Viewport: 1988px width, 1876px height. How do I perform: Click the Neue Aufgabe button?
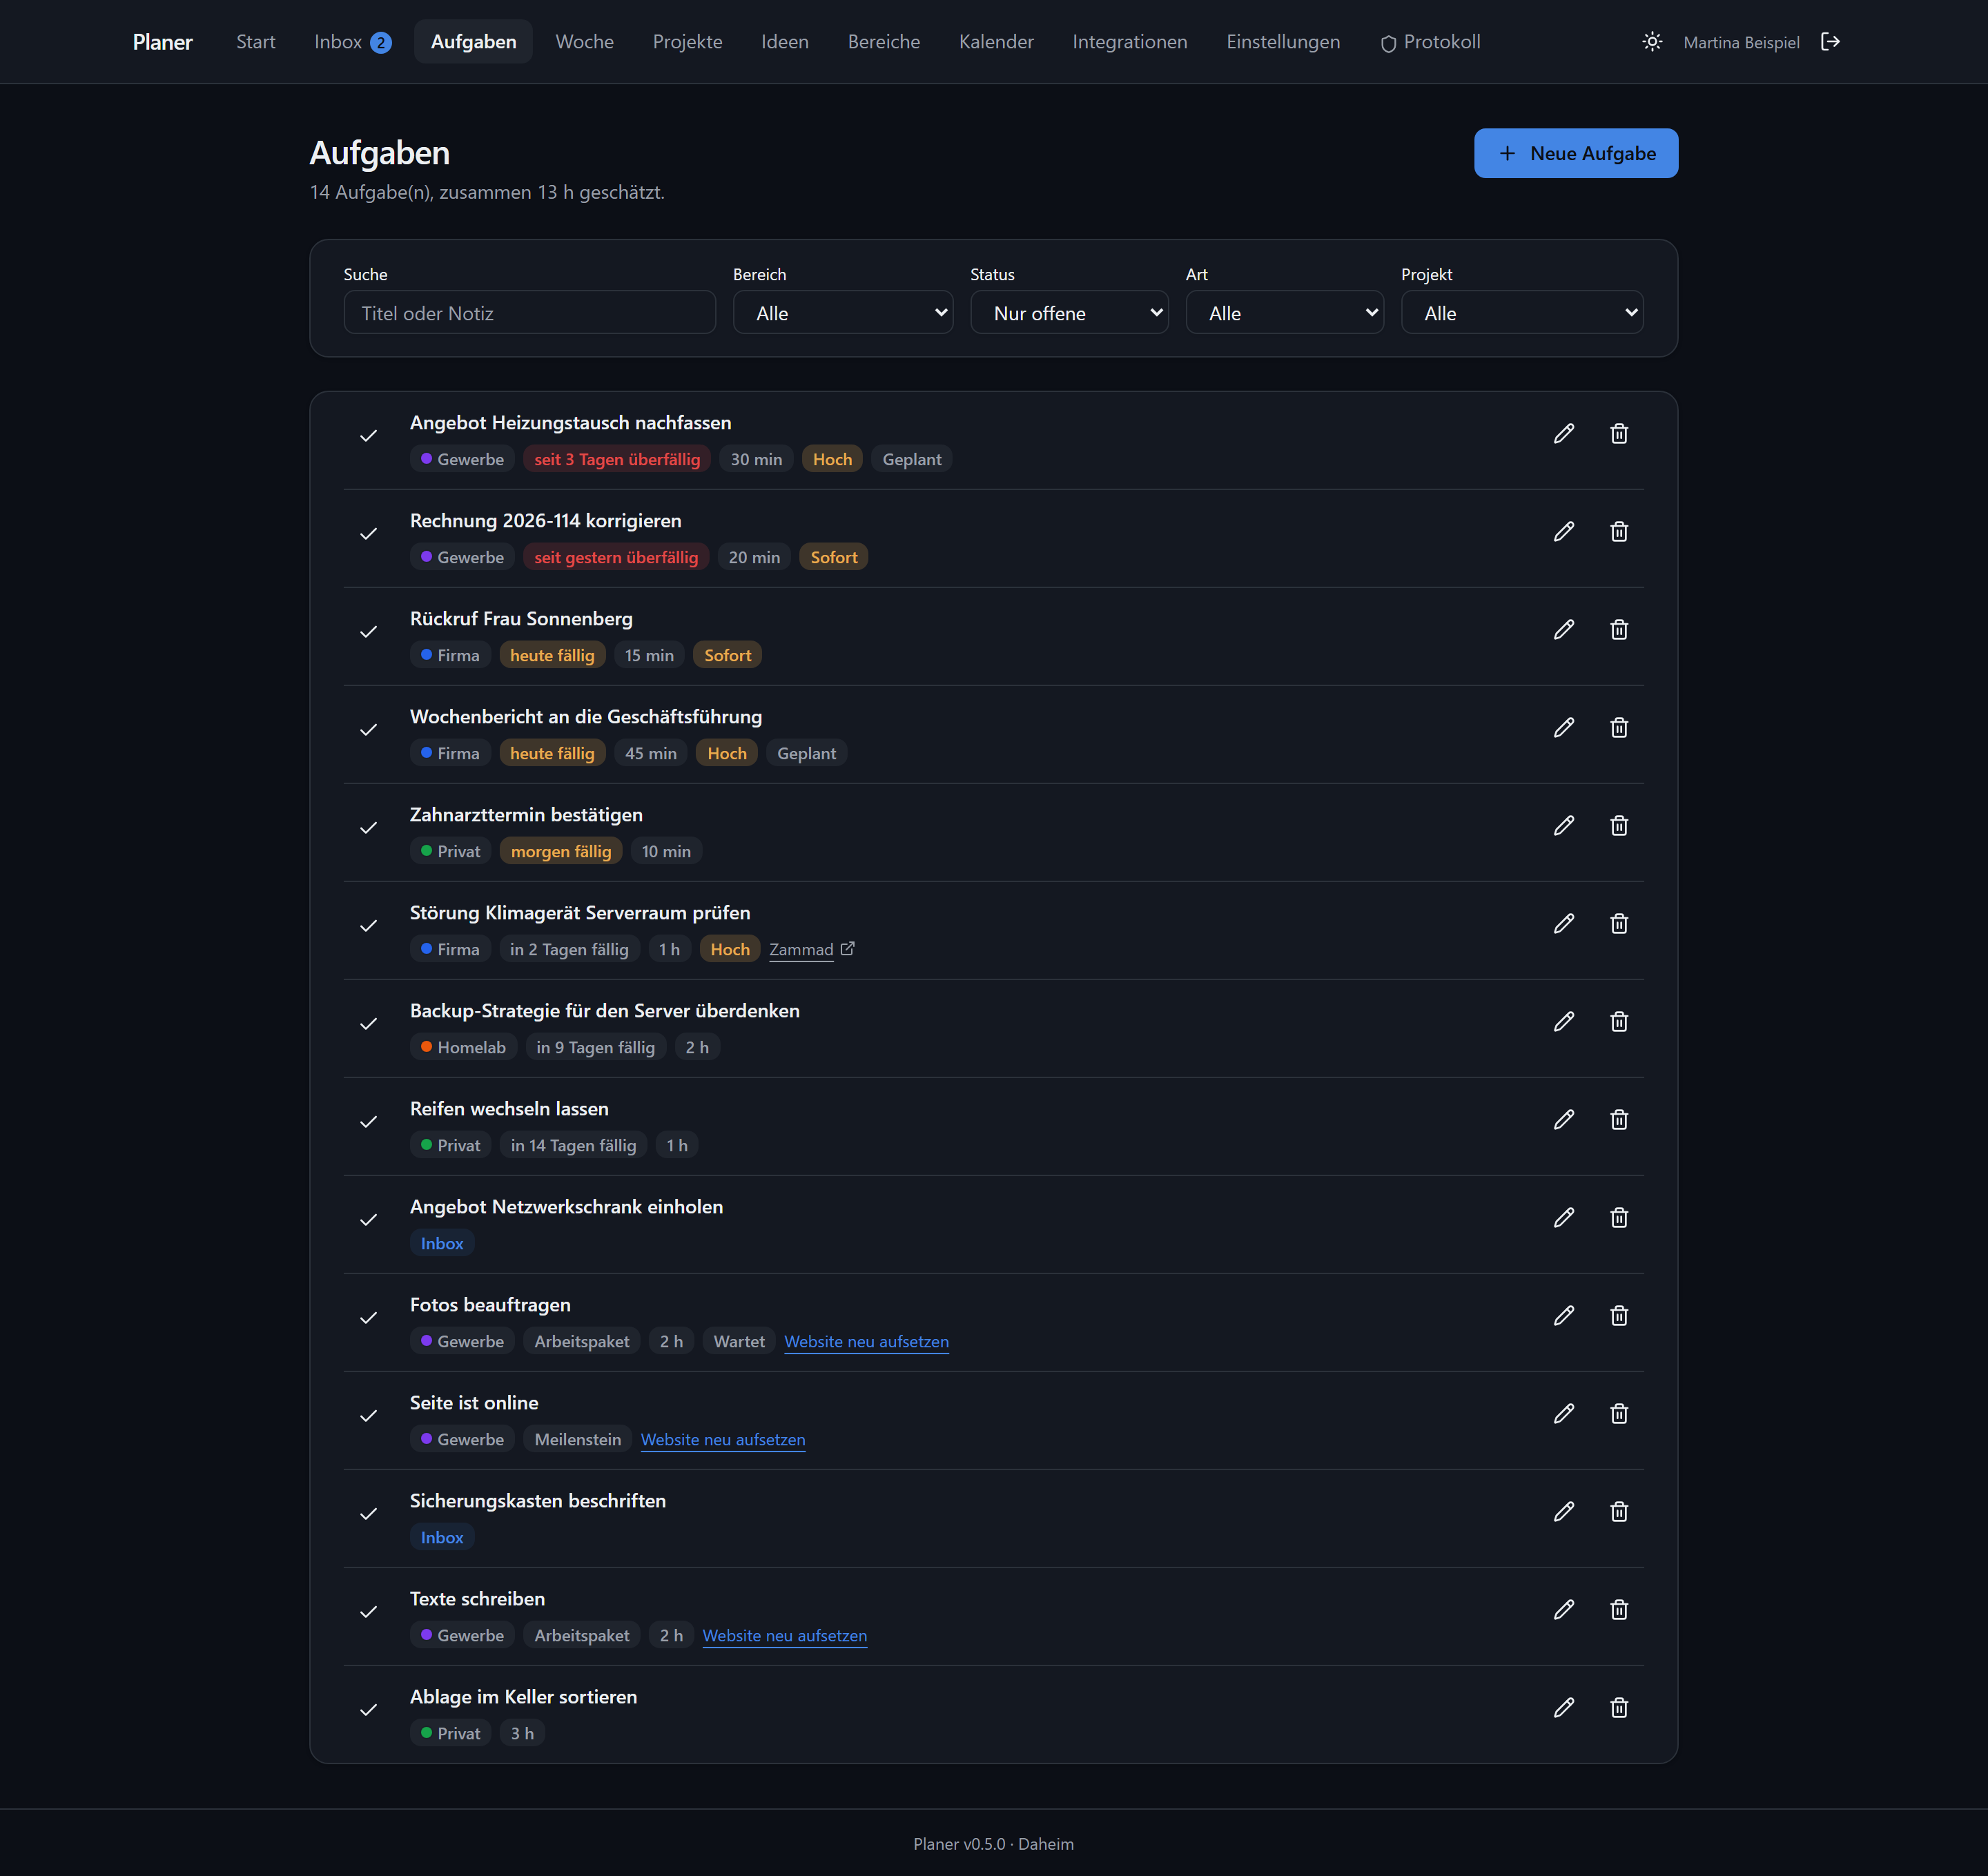coord(1576,154)
